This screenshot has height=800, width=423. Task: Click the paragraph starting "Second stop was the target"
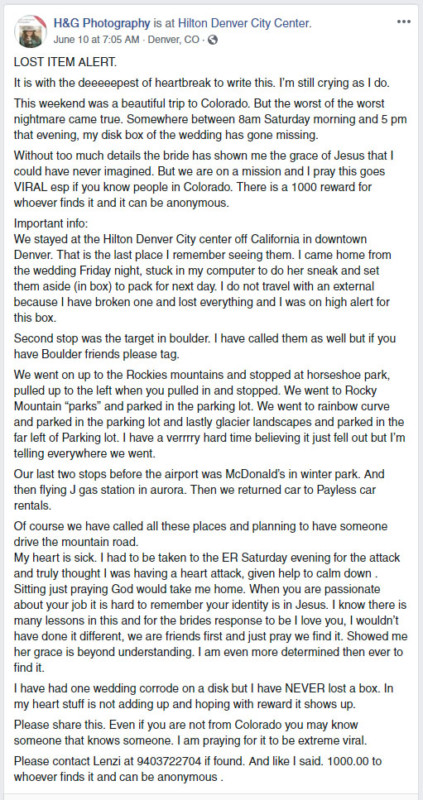tap(205, 346)
